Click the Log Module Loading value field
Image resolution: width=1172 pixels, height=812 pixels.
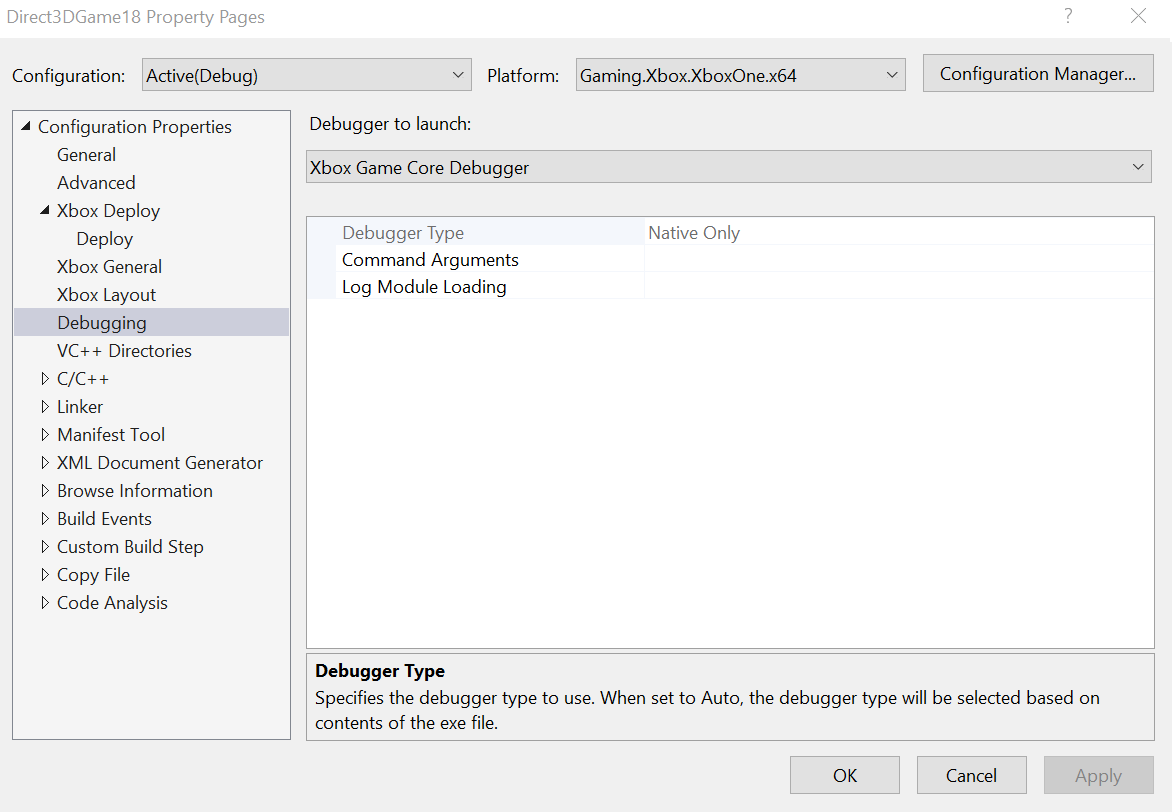898,286
